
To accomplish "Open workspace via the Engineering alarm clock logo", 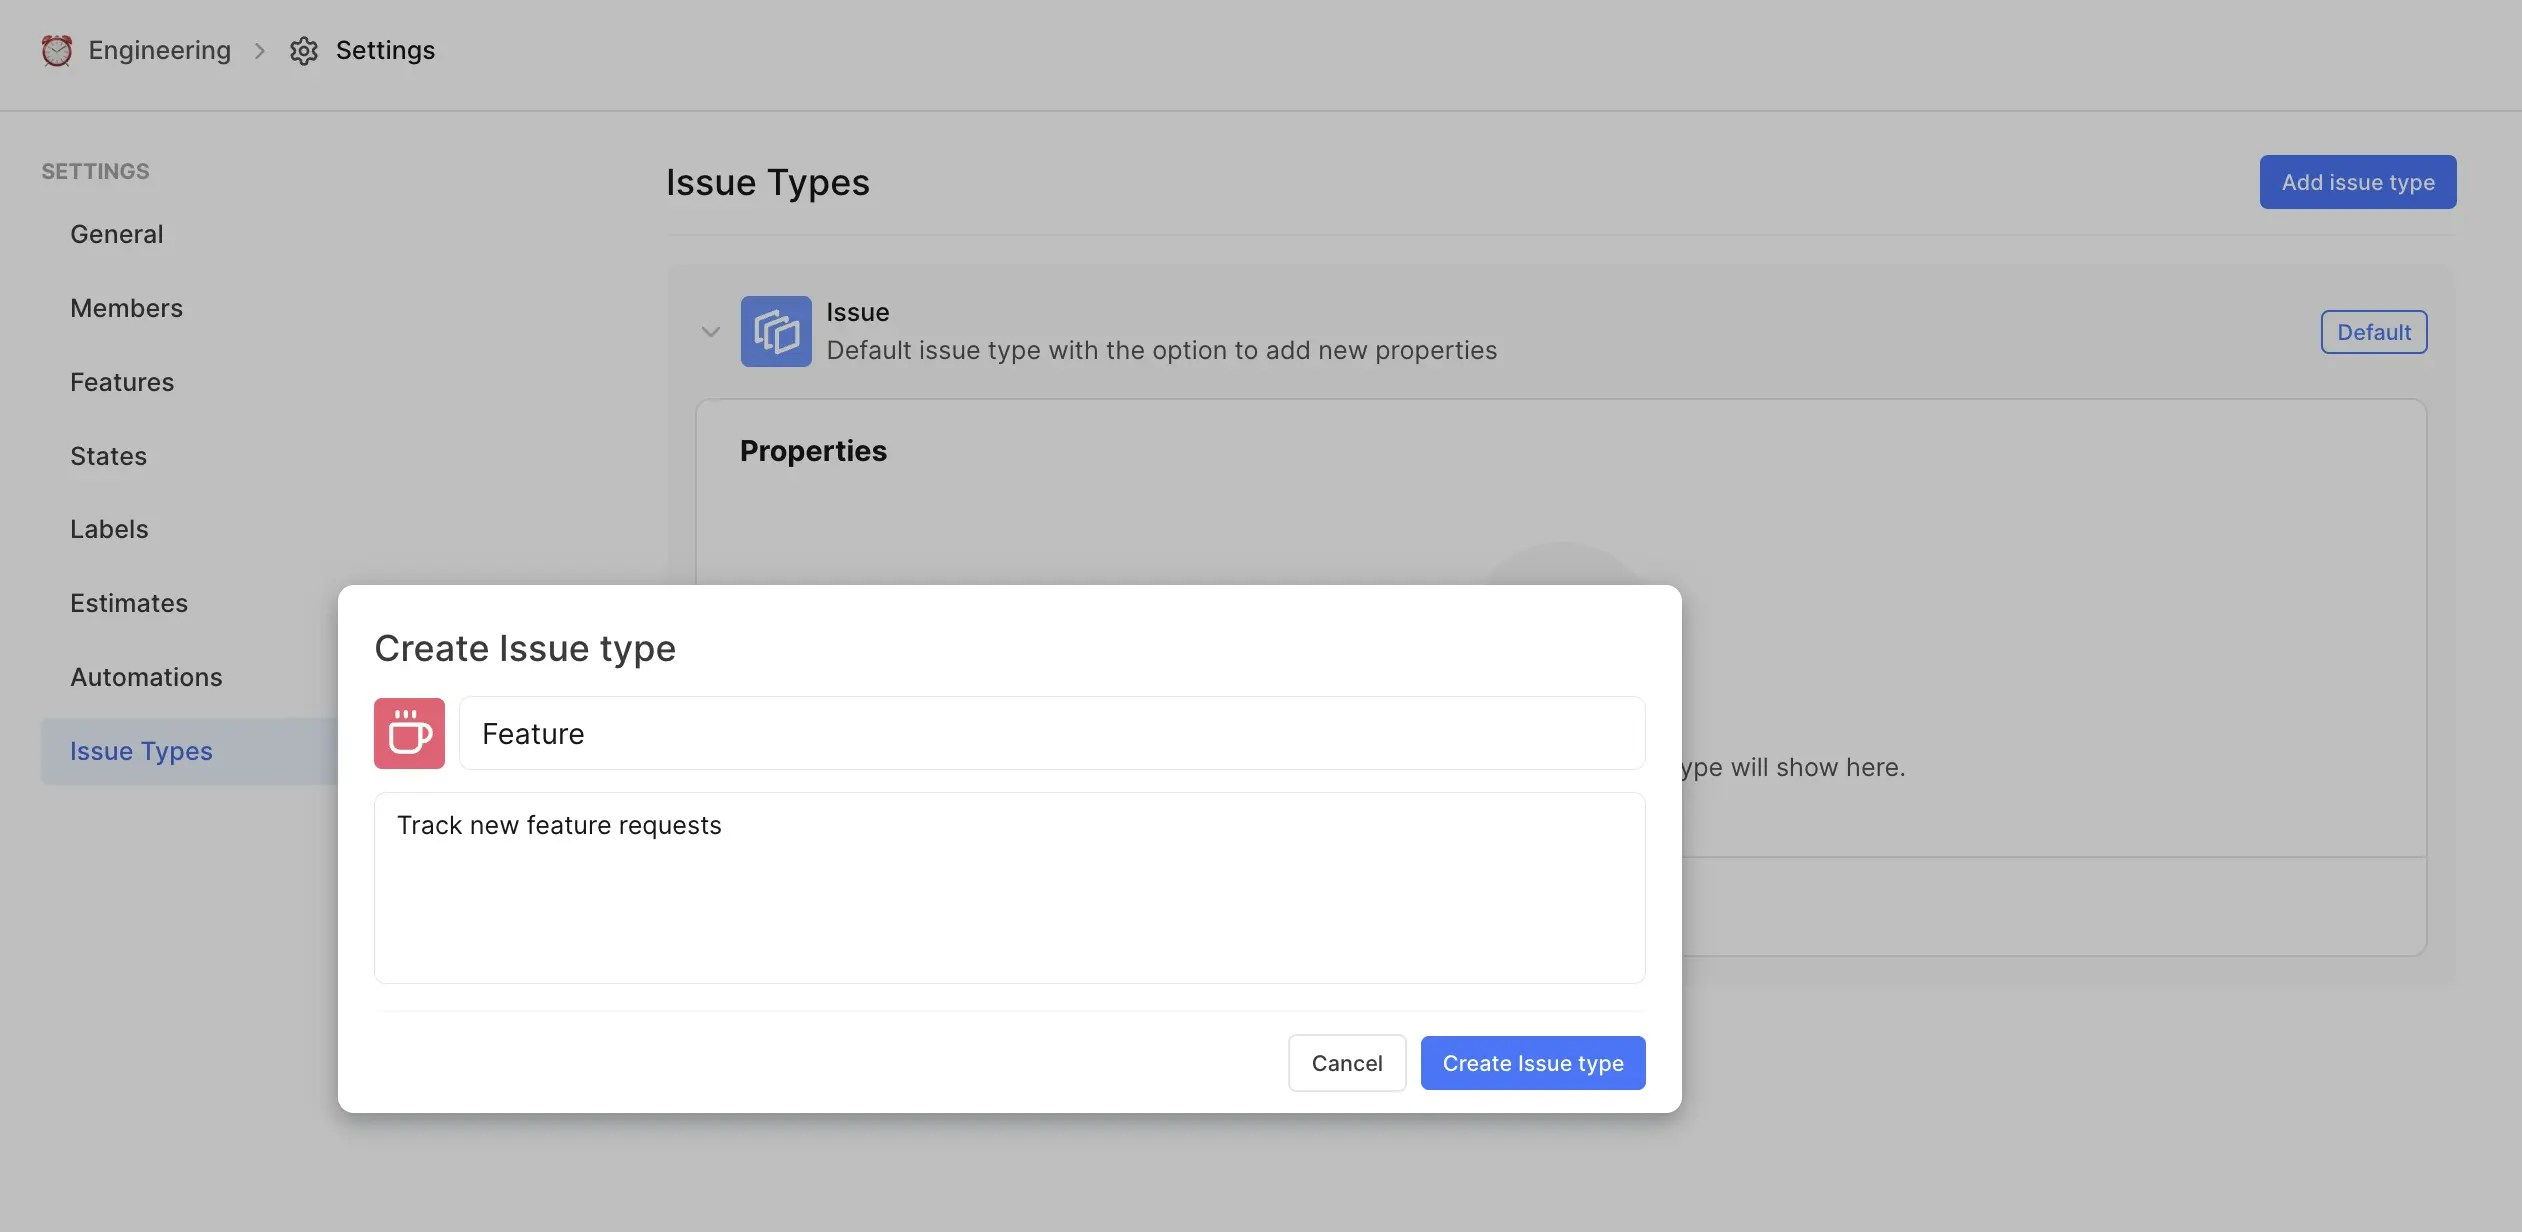I will (57, 49).
